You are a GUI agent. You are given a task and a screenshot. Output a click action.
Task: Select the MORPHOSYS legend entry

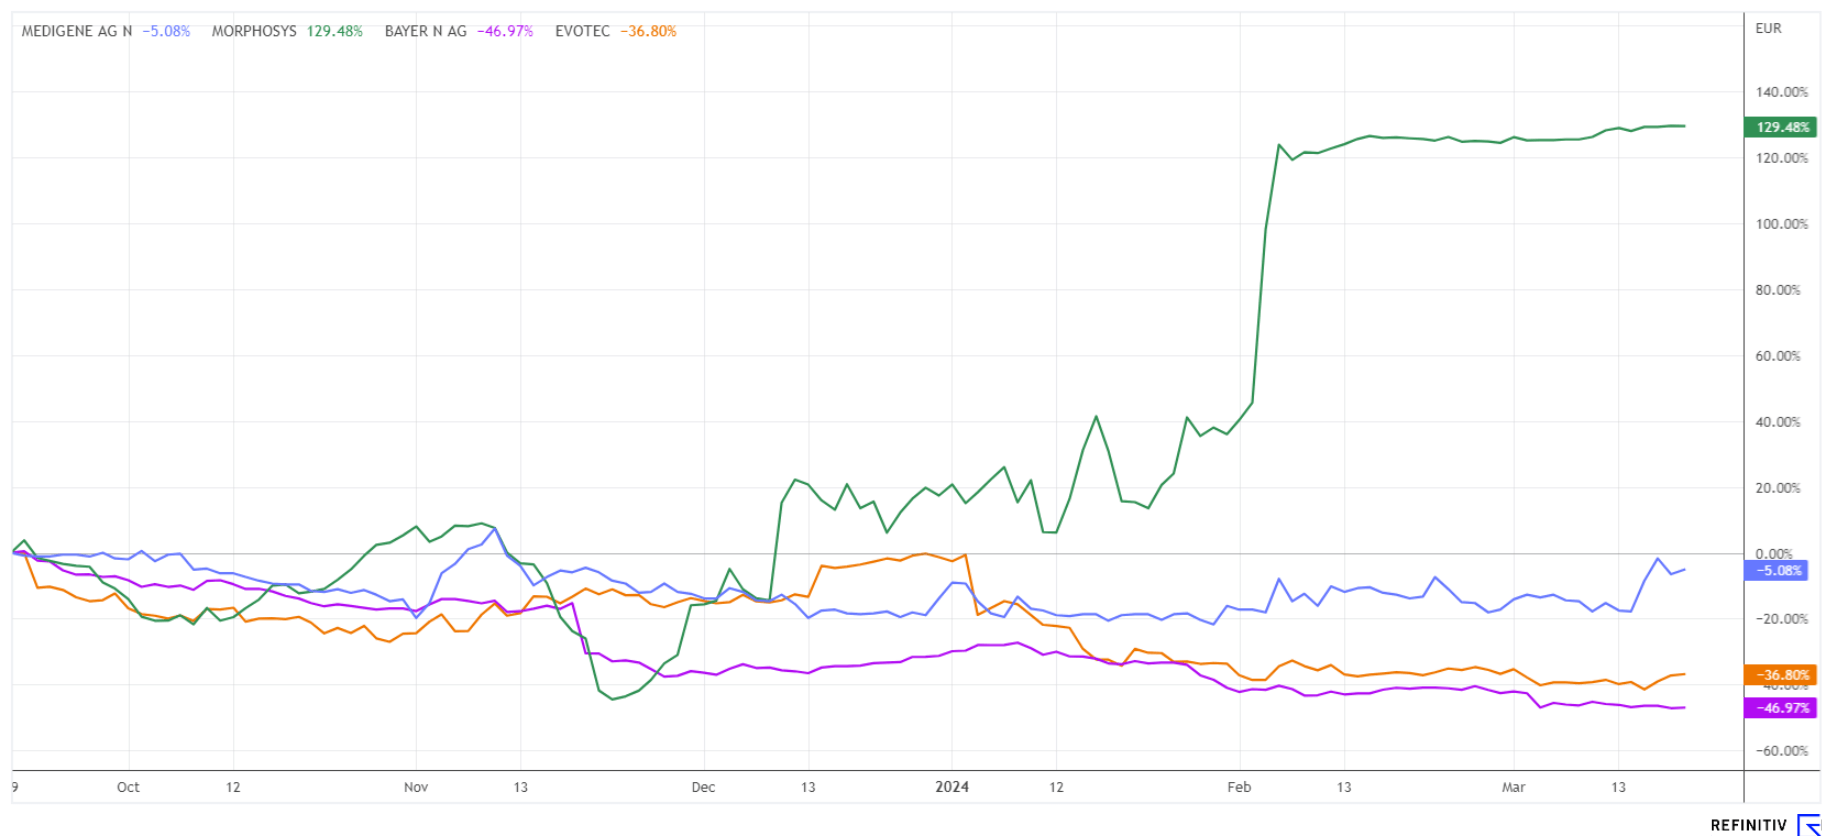coord(254,31)
